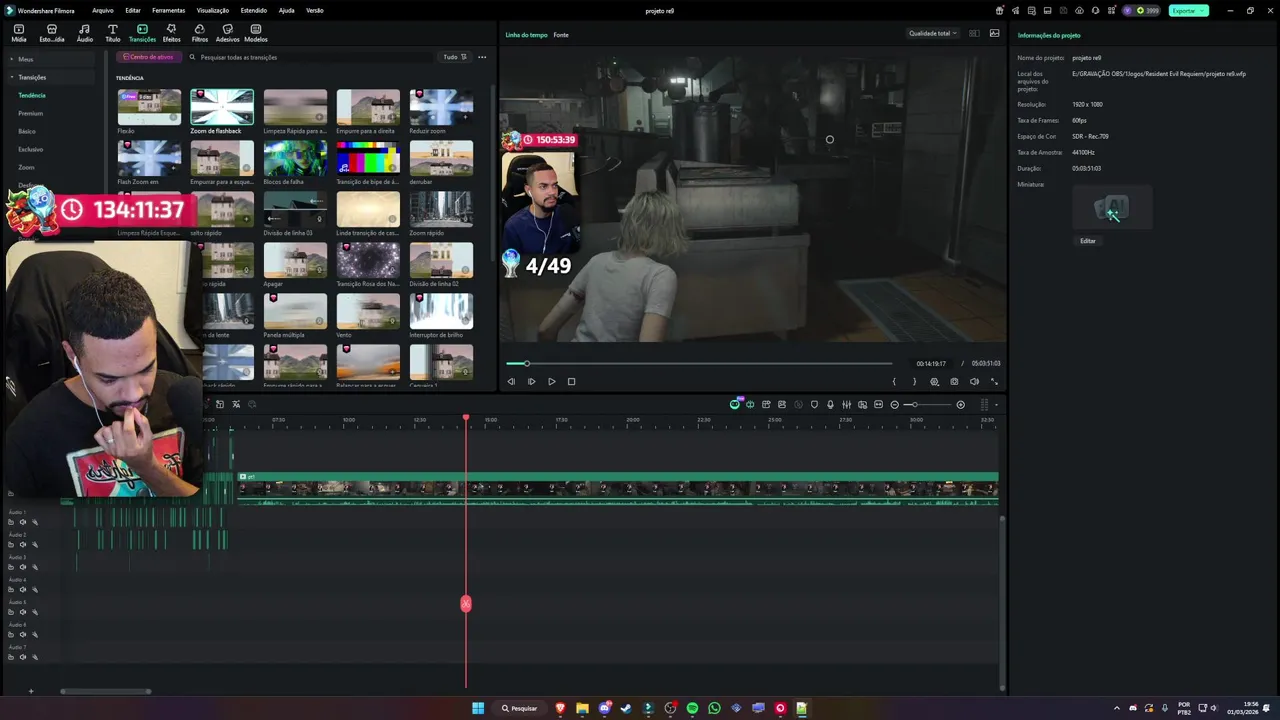This screenshot has height=720, width=1280.
Task: Take a snapshot of the preview frame
Action: (954, 381)
